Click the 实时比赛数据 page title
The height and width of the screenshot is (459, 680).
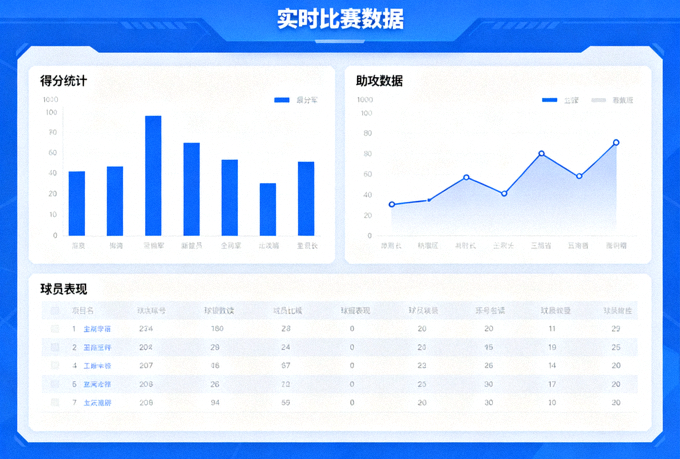pos(340,19)
